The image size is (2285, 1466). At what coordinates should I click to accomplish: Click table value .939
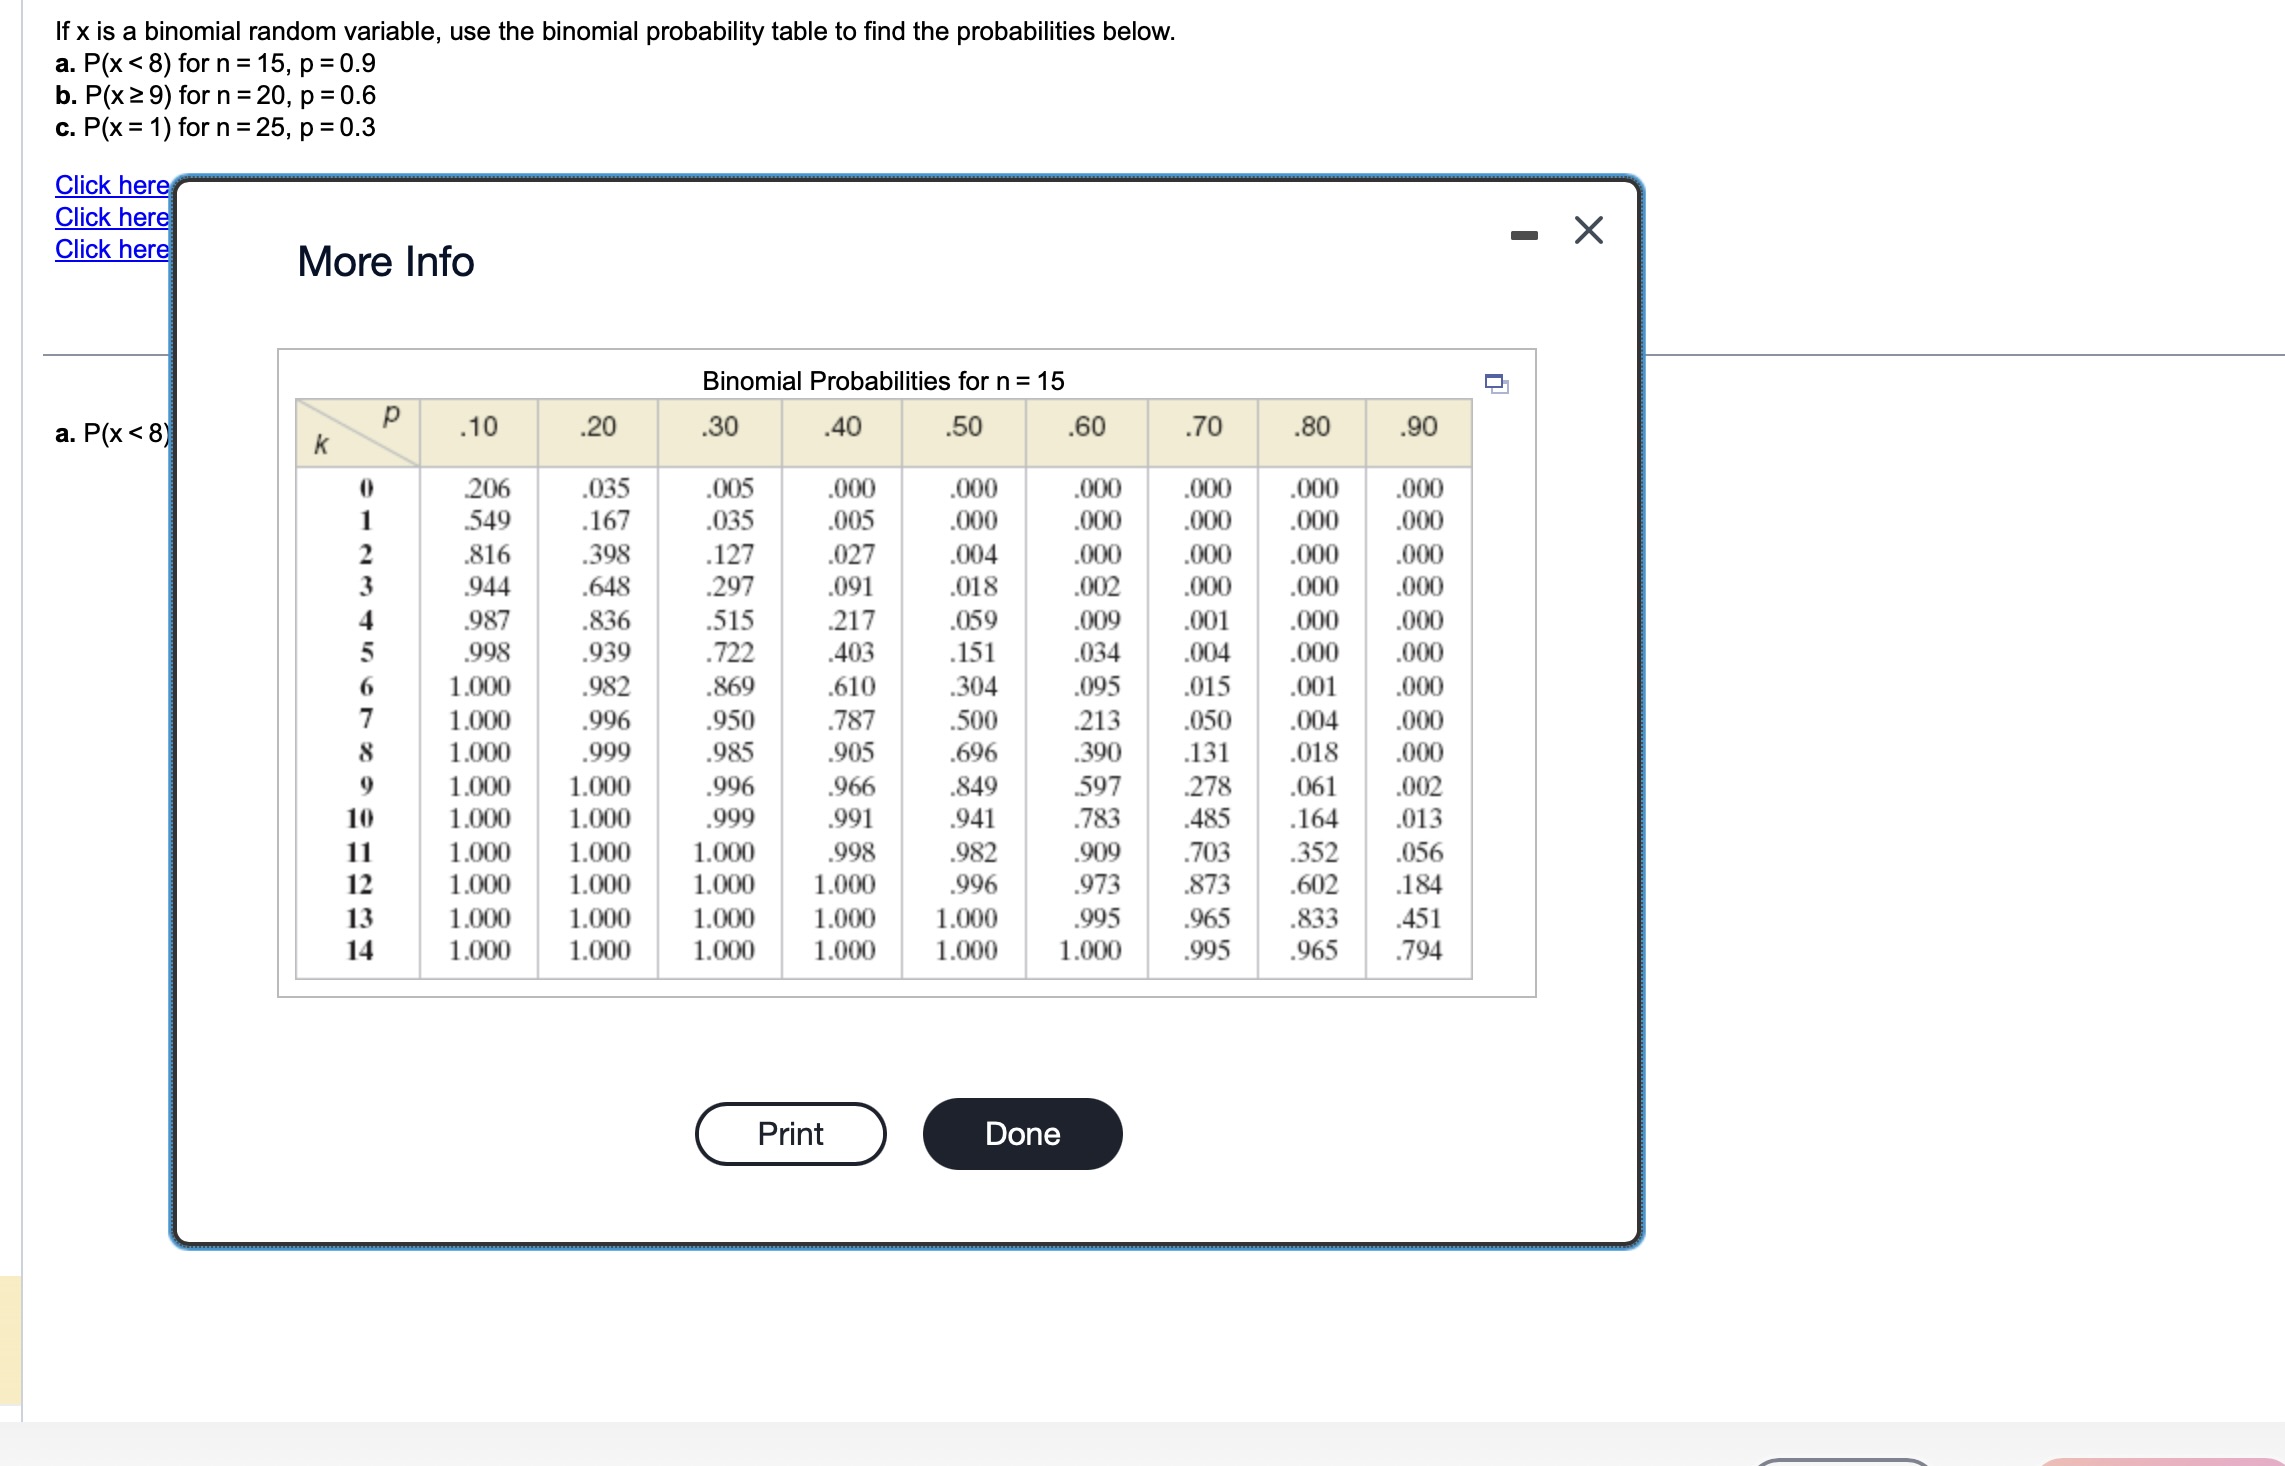606,652
